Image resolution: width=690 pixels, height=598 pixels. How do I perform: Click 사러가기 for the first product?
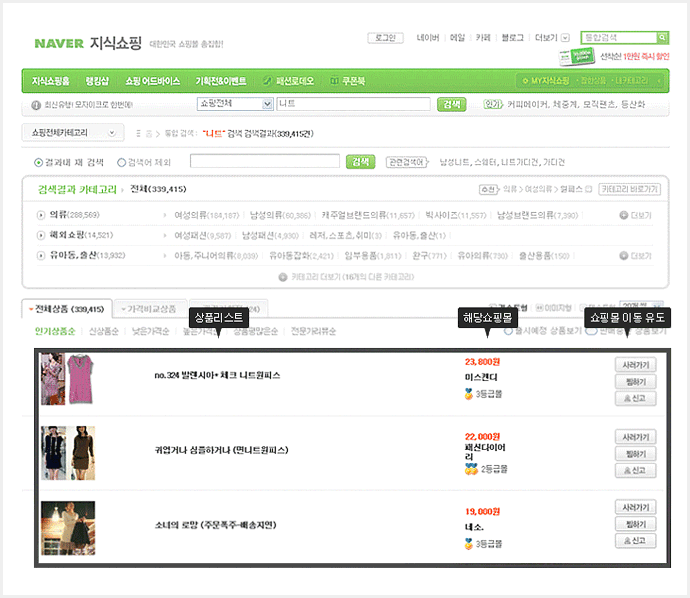point(632,366)
